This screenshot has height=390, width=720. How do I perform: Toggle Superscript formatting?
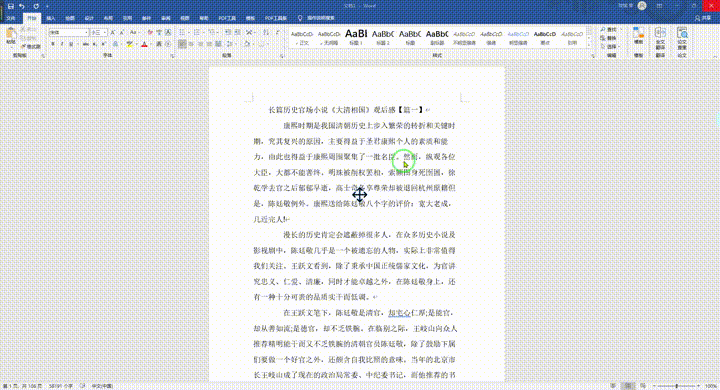pyautogui.click(x=103, y=44)
